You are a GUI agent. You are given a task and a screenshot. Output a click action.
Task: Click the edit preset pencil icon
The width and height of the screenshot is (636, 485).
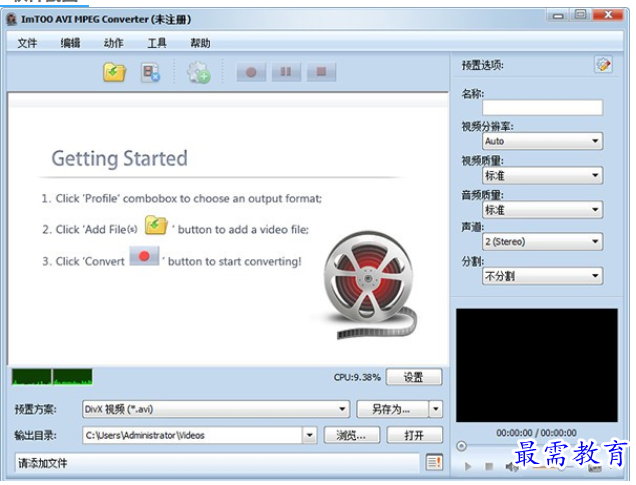603,65
